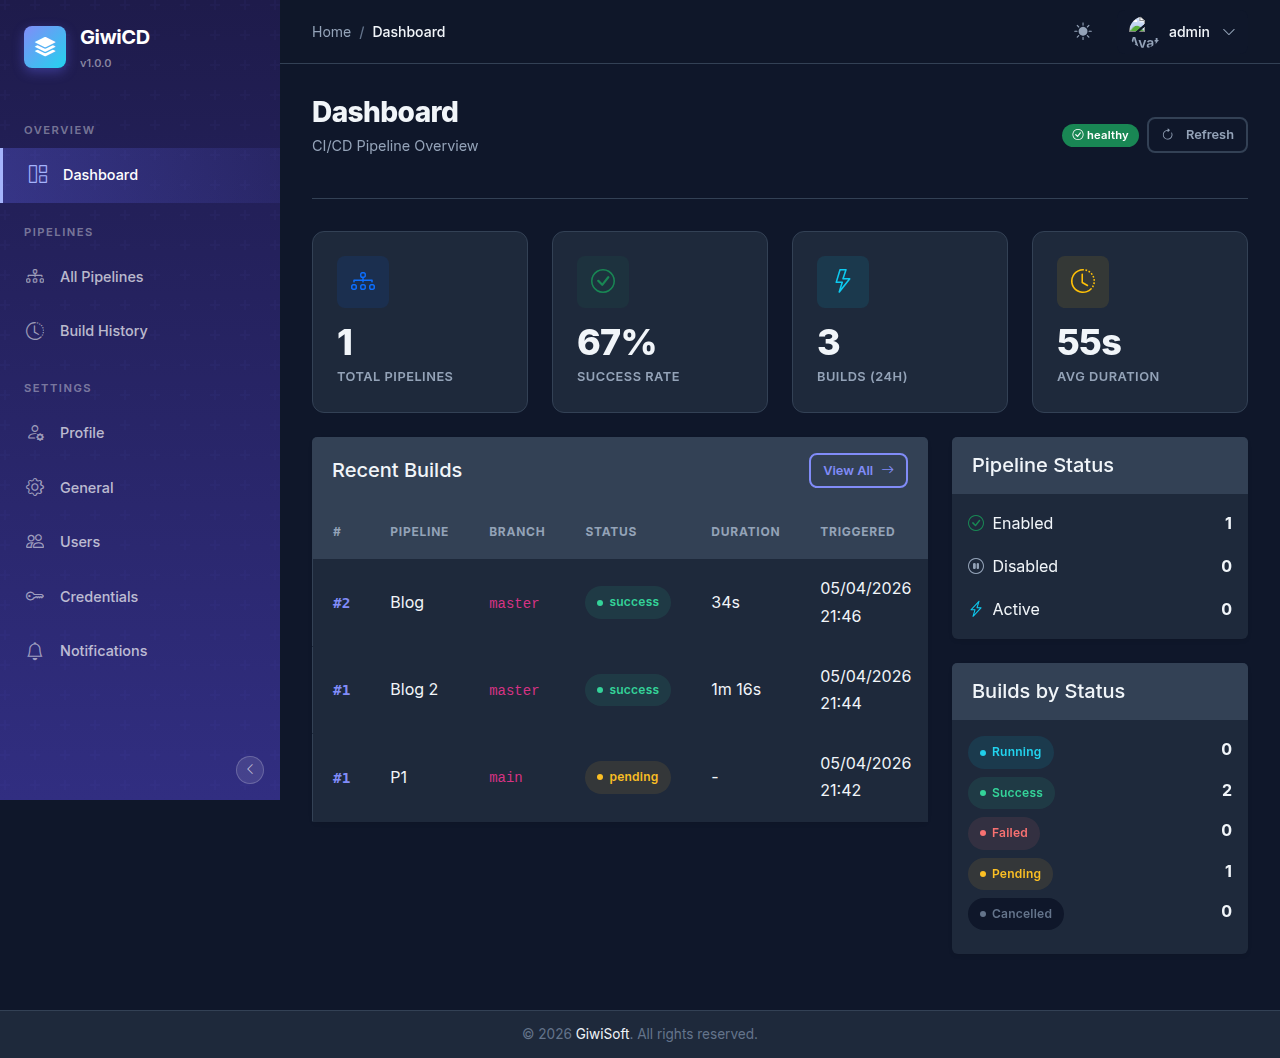
Task: Select the Dashboard icon in the sidebar
Action: (38, 174)
